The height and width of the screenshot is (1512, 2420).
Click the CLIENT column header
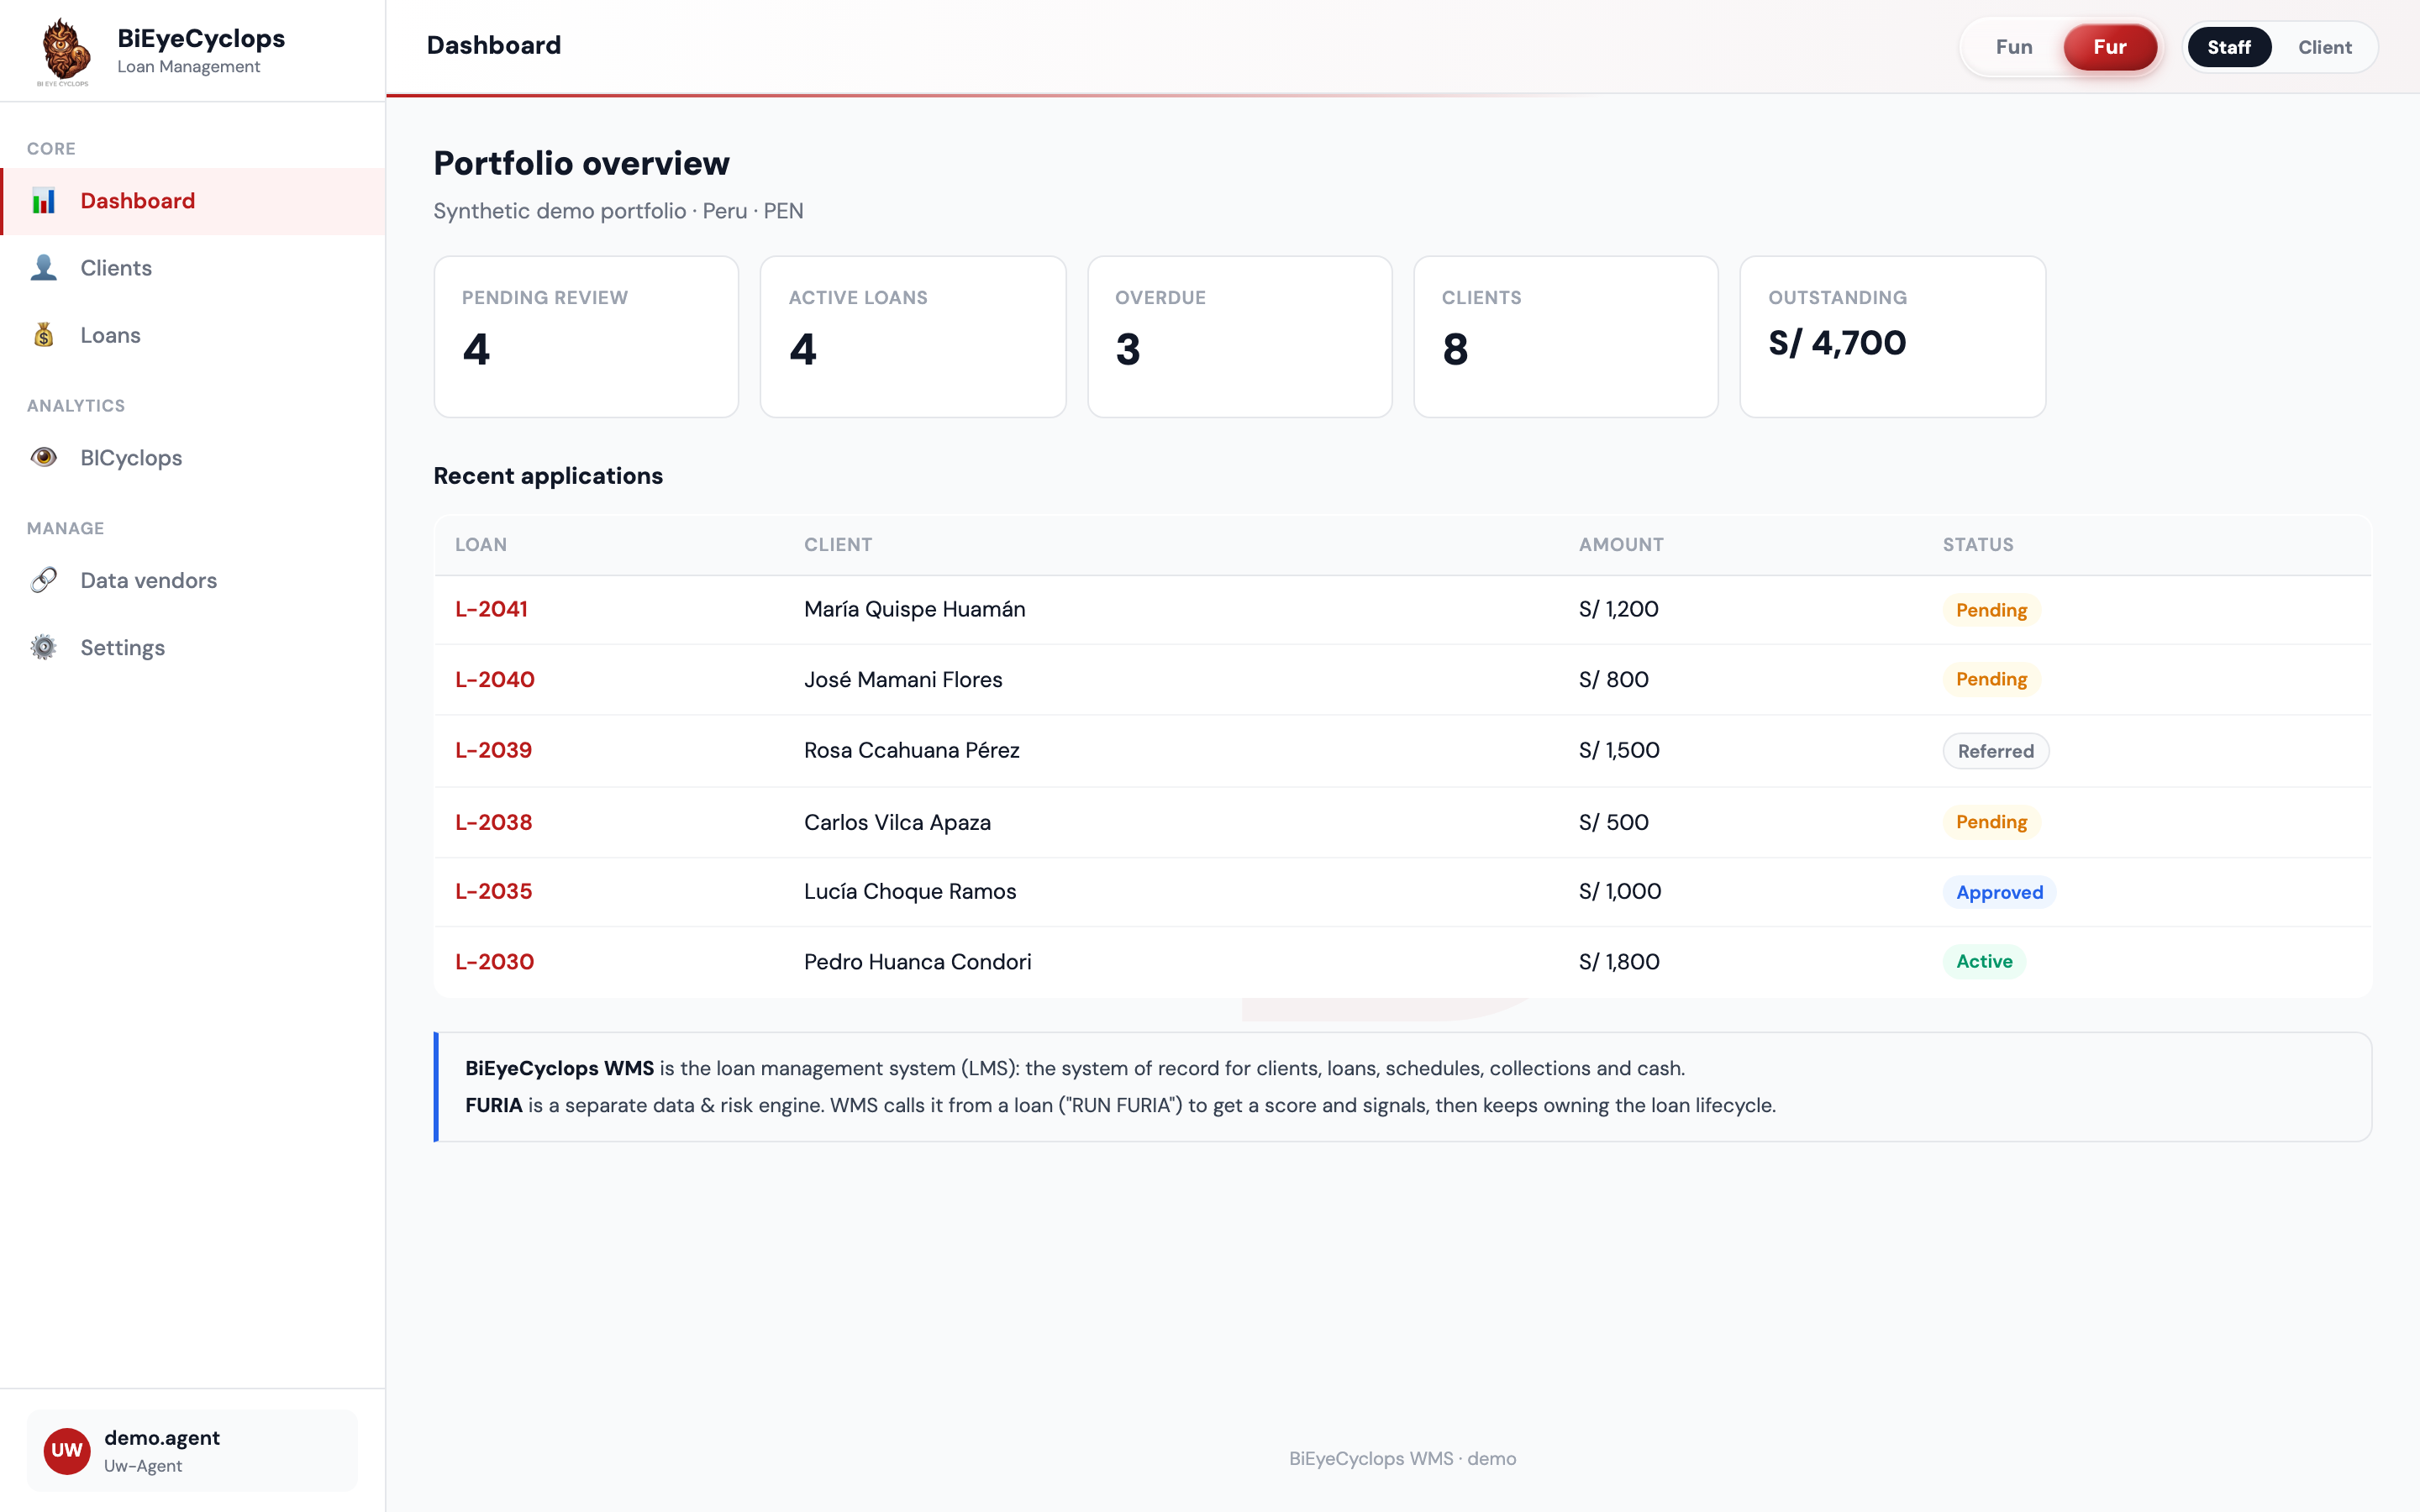coord(838,545)
